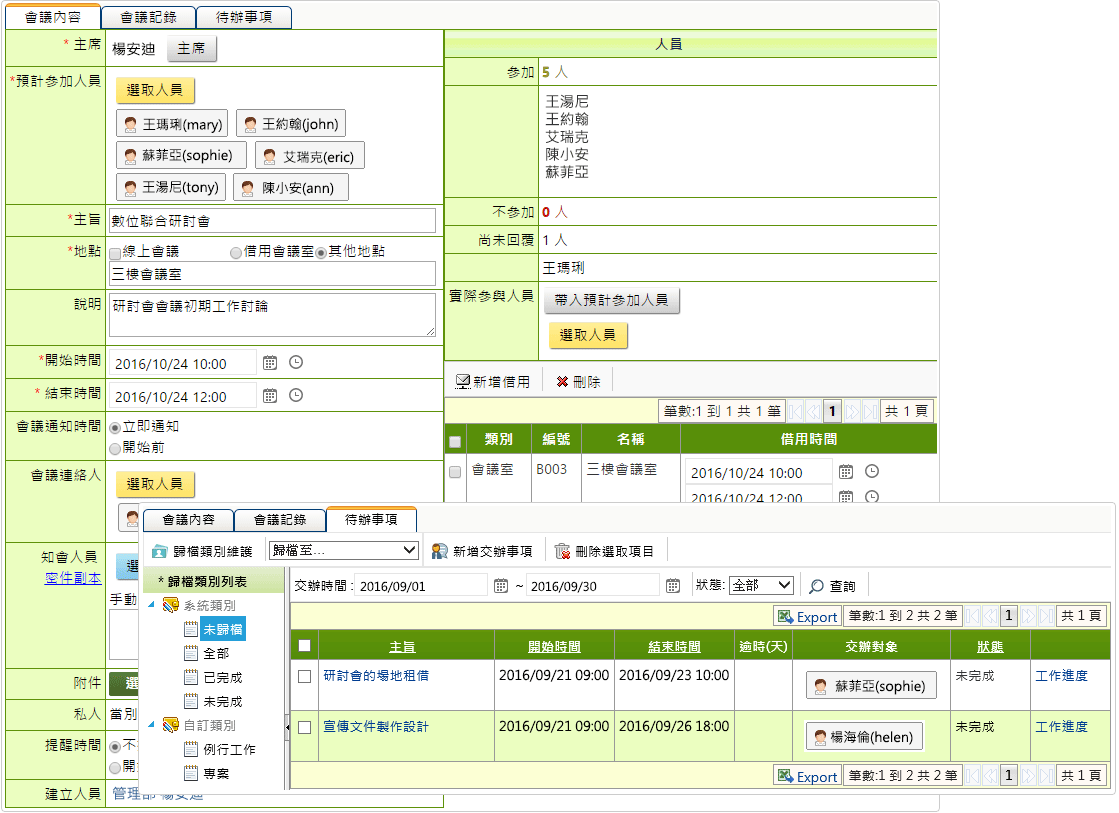Open the 待辦事項 tab at top
1119x813 pixels.
pyautogui.click(x=244, y=17)
